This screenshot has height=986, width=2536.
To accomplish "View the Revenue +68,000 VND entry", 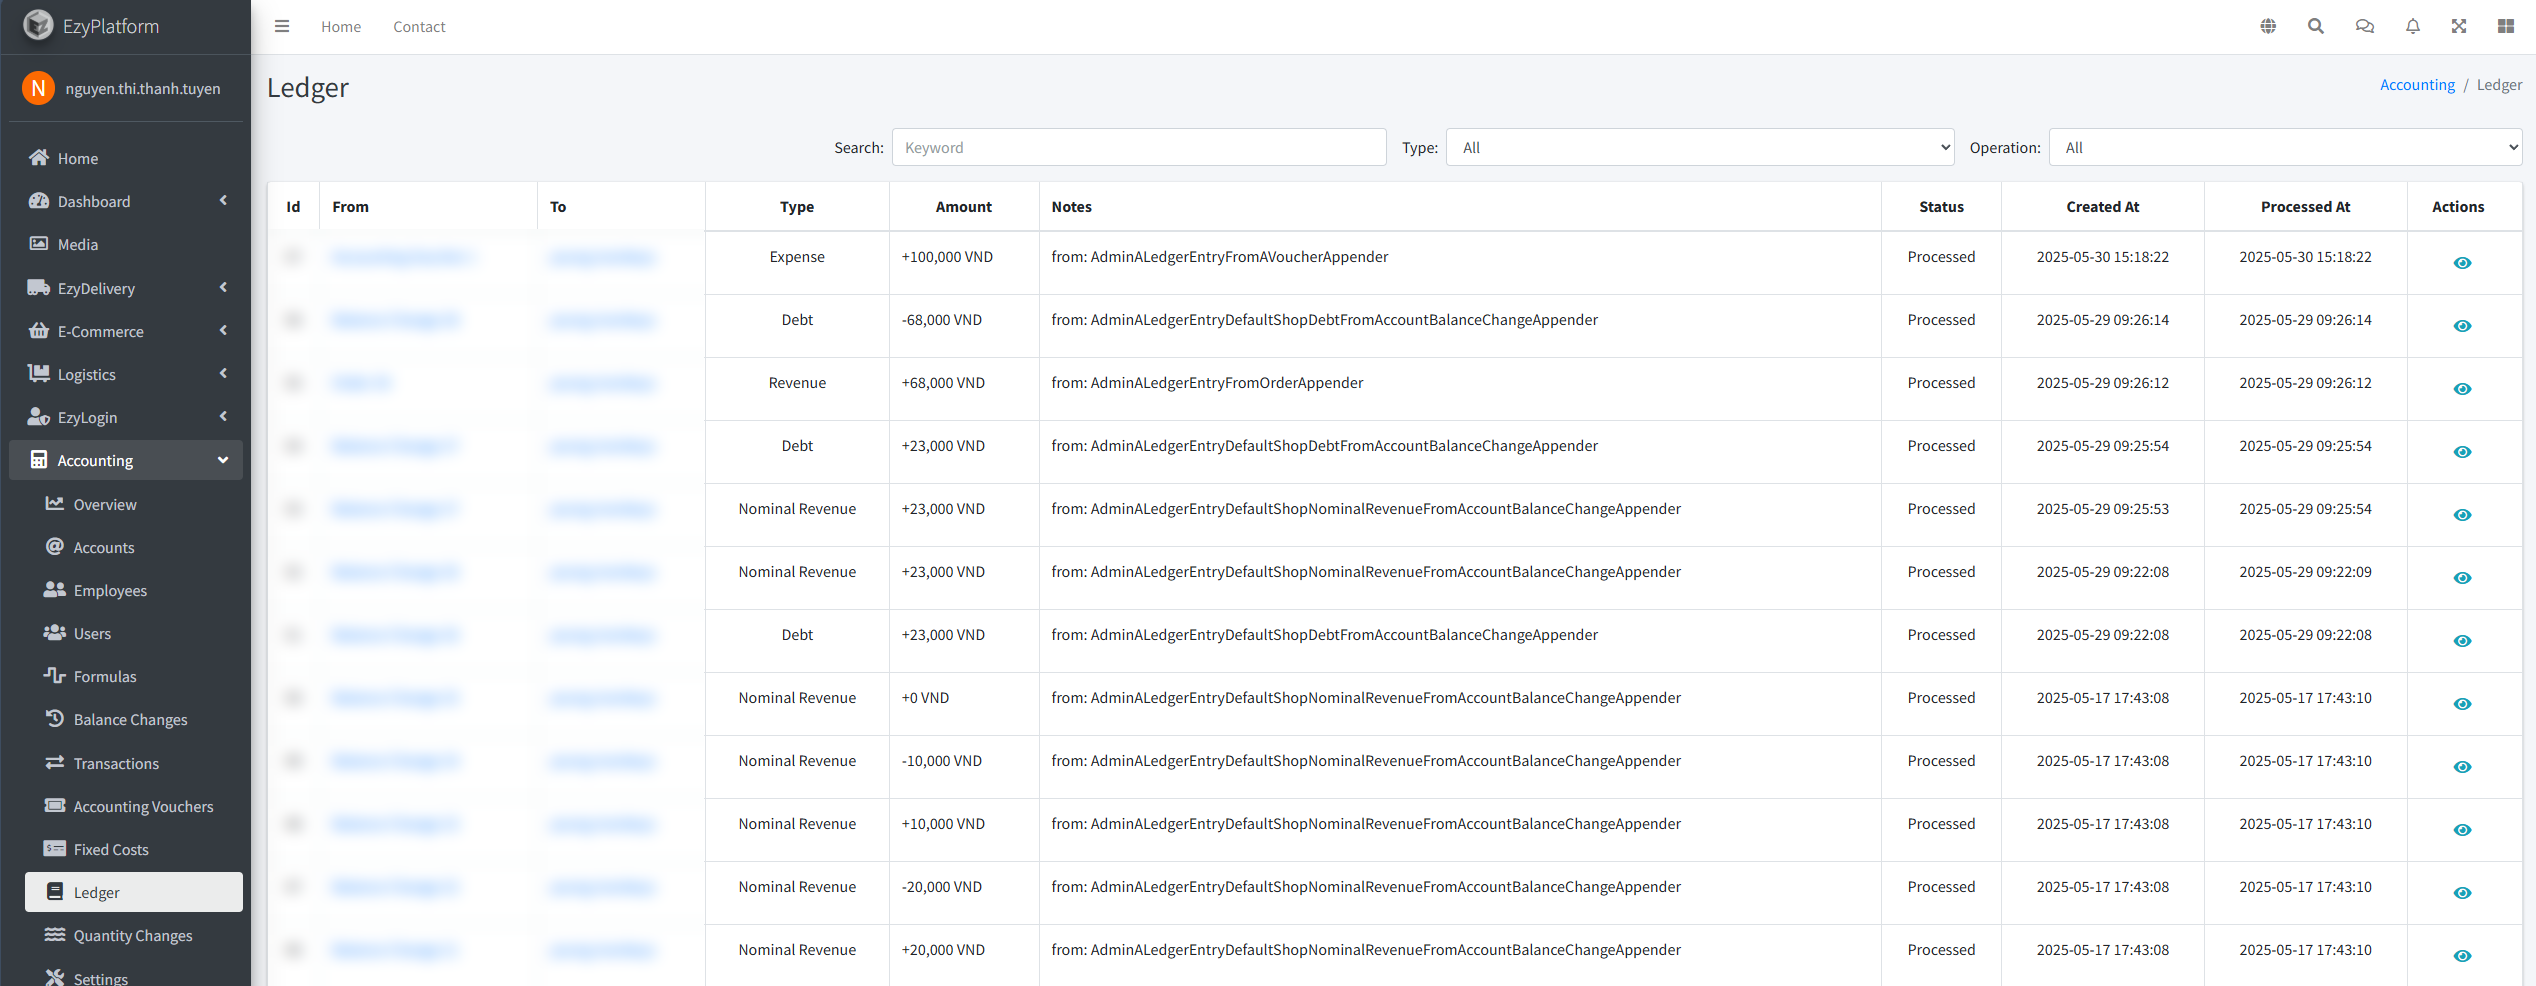I will point(2462,389).
